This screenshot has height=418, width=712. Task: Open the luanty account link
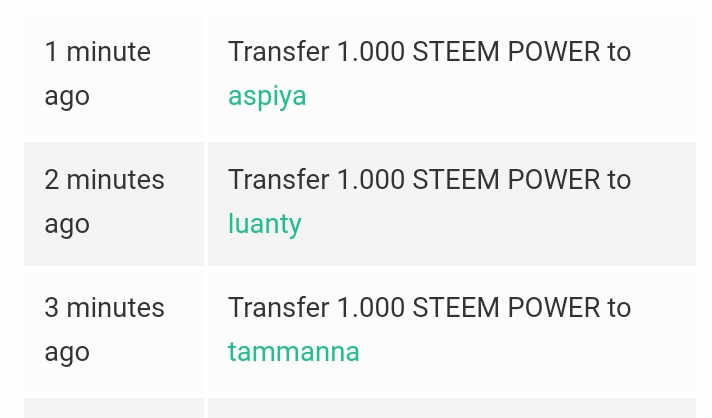264,224
